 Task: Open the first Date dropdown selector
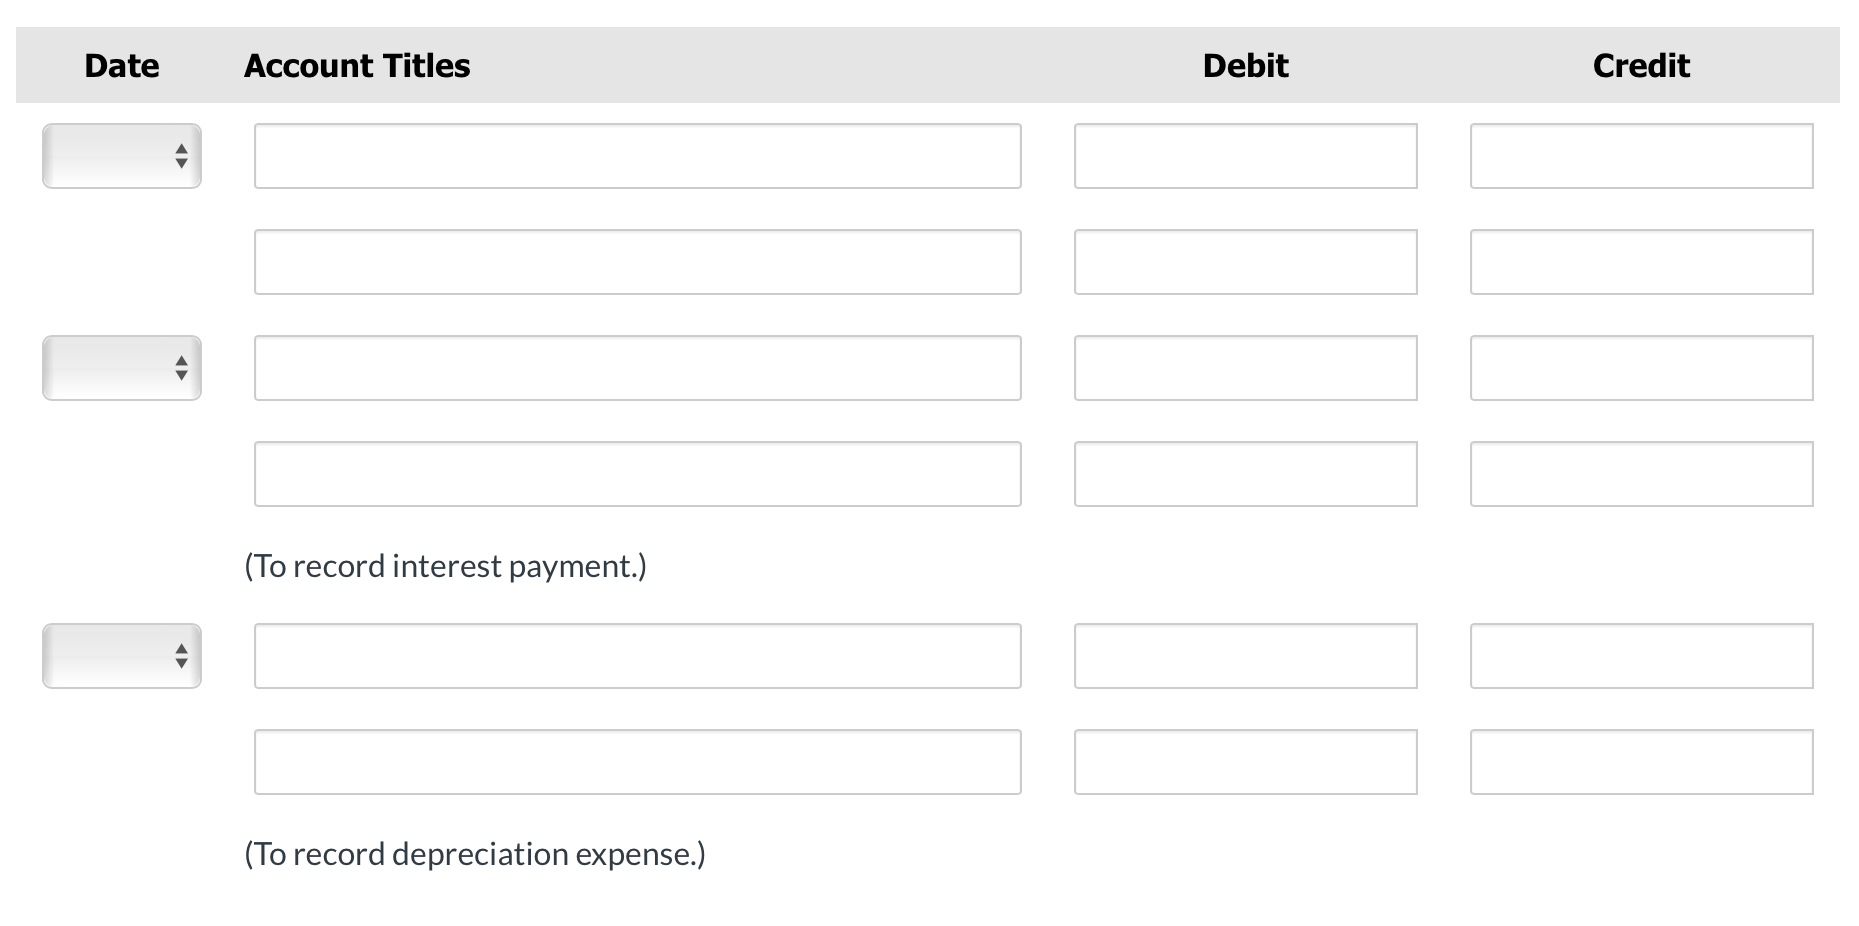120,155
